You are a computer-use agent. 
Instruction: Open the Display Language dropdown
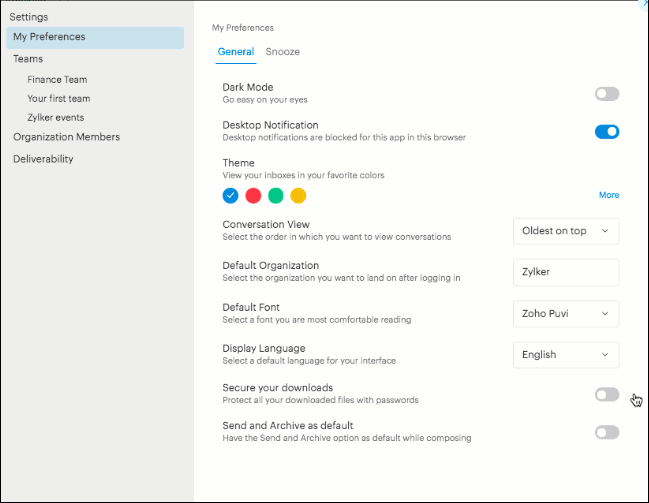(566, 355)
